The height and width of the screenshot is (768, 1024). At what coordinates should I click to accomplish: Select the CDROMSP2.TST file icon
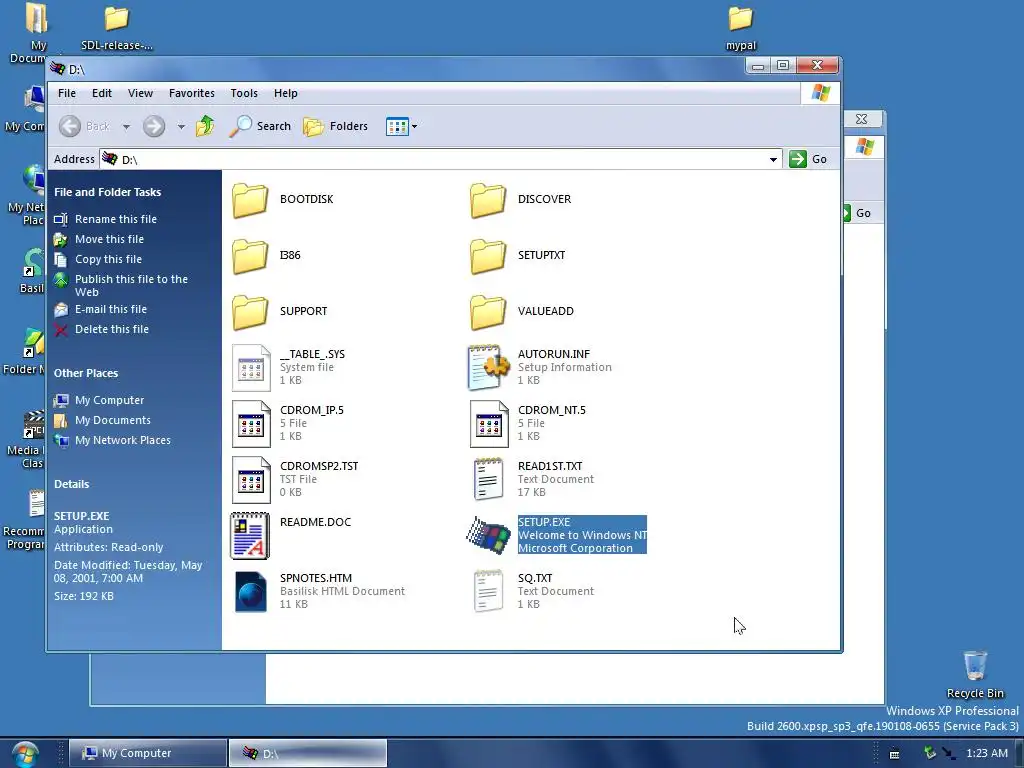[251, 480]
